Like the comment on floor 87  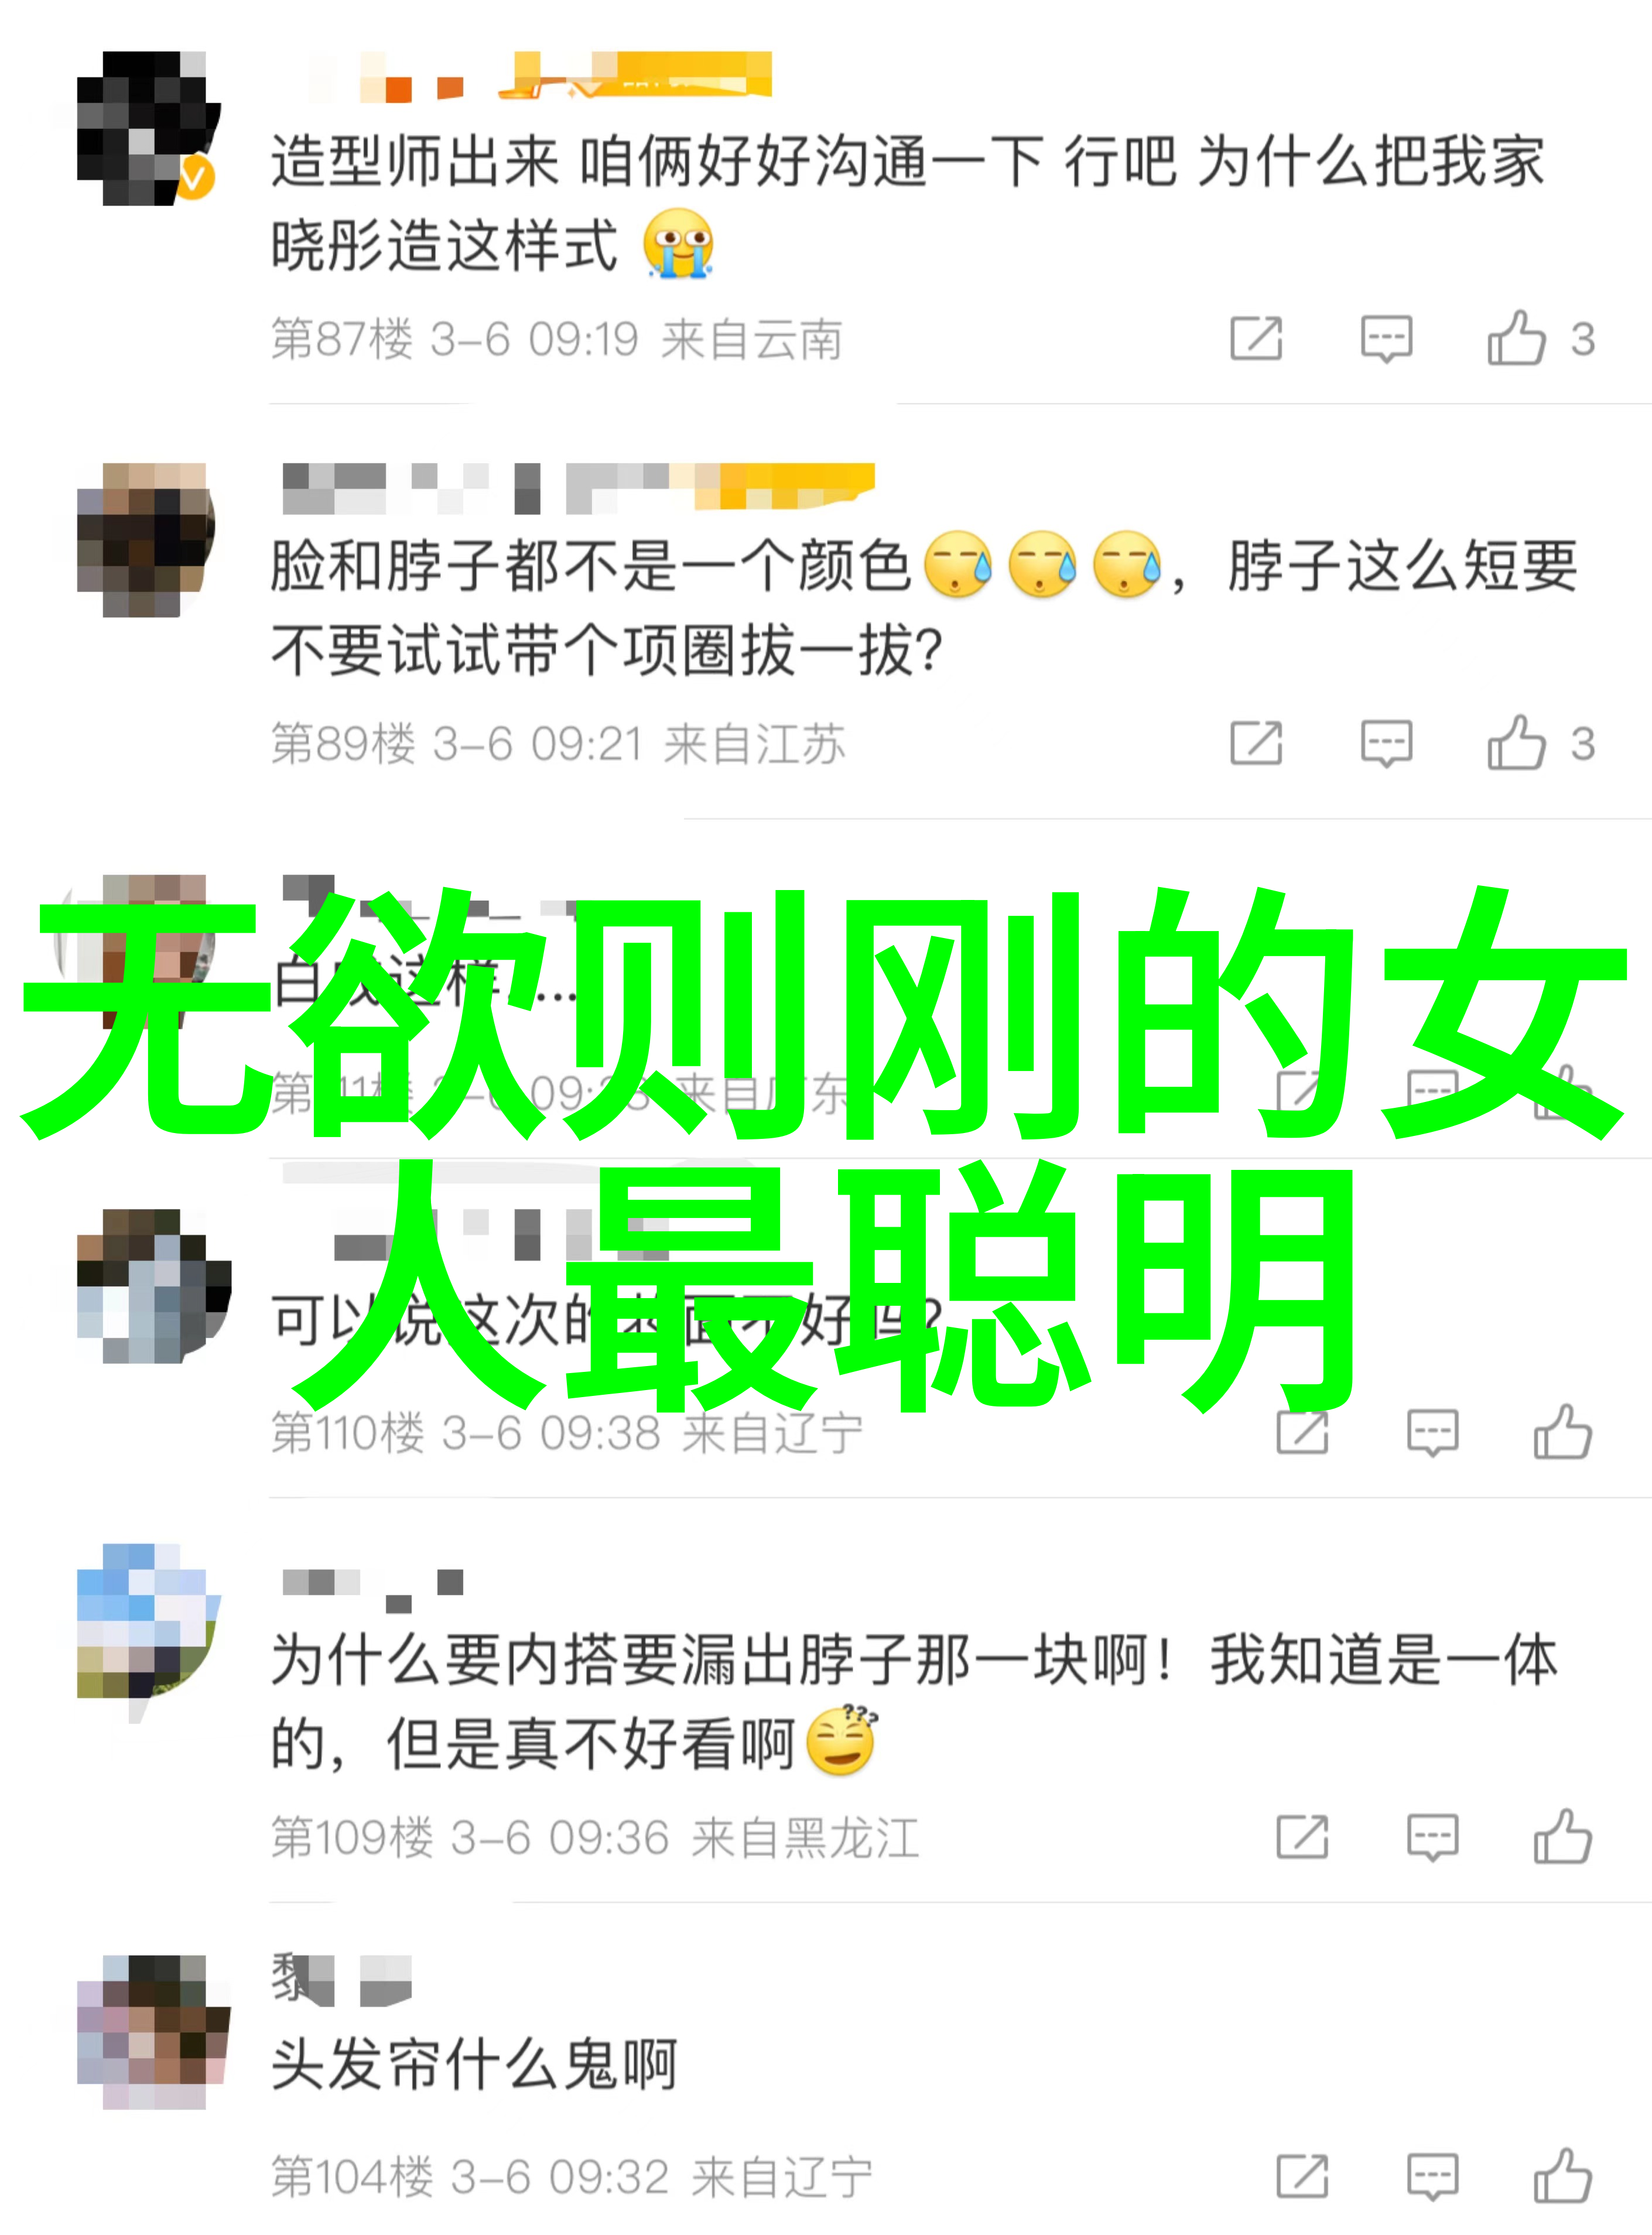pos(1516,338)
